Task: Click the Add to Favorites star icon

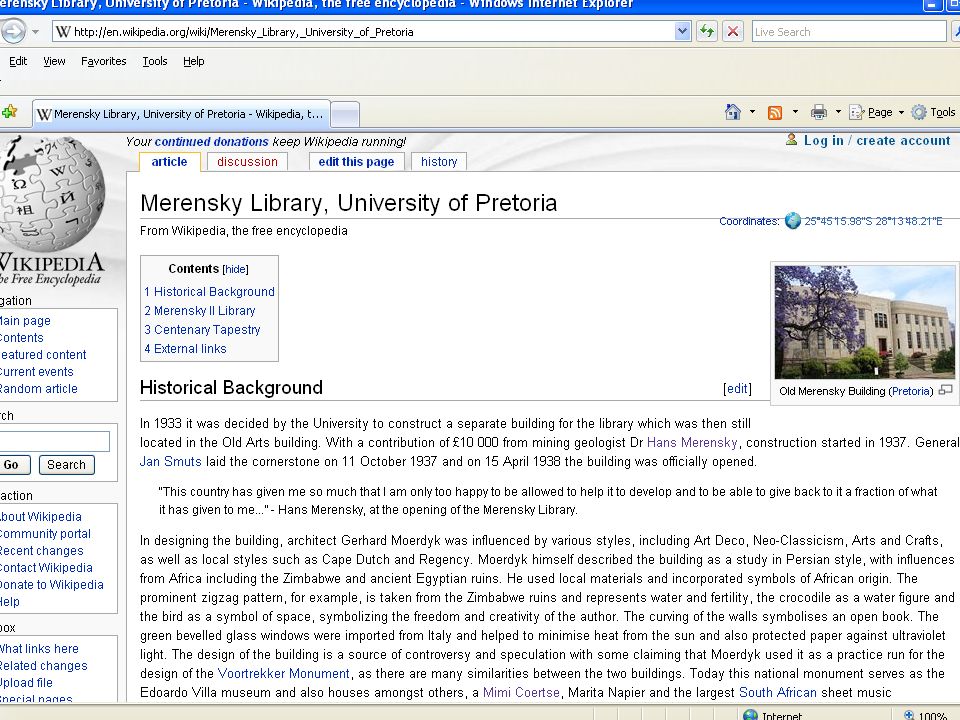Action: pyautogui.click(x=9, y=112)
